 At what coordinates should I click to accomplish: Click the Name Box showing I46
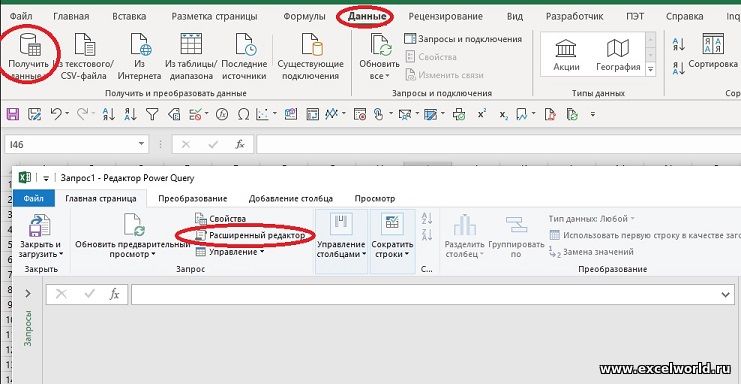point(71,144)
